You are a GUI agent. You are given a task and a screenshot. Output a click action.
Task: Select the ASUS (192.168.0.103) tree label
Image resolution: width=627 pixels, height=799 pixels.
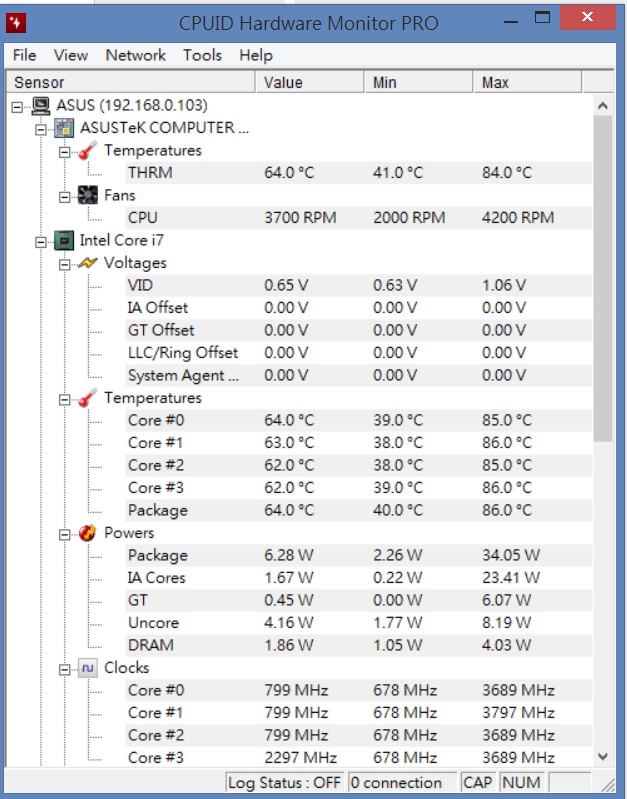pyautogui.click(x=132, y=105)
